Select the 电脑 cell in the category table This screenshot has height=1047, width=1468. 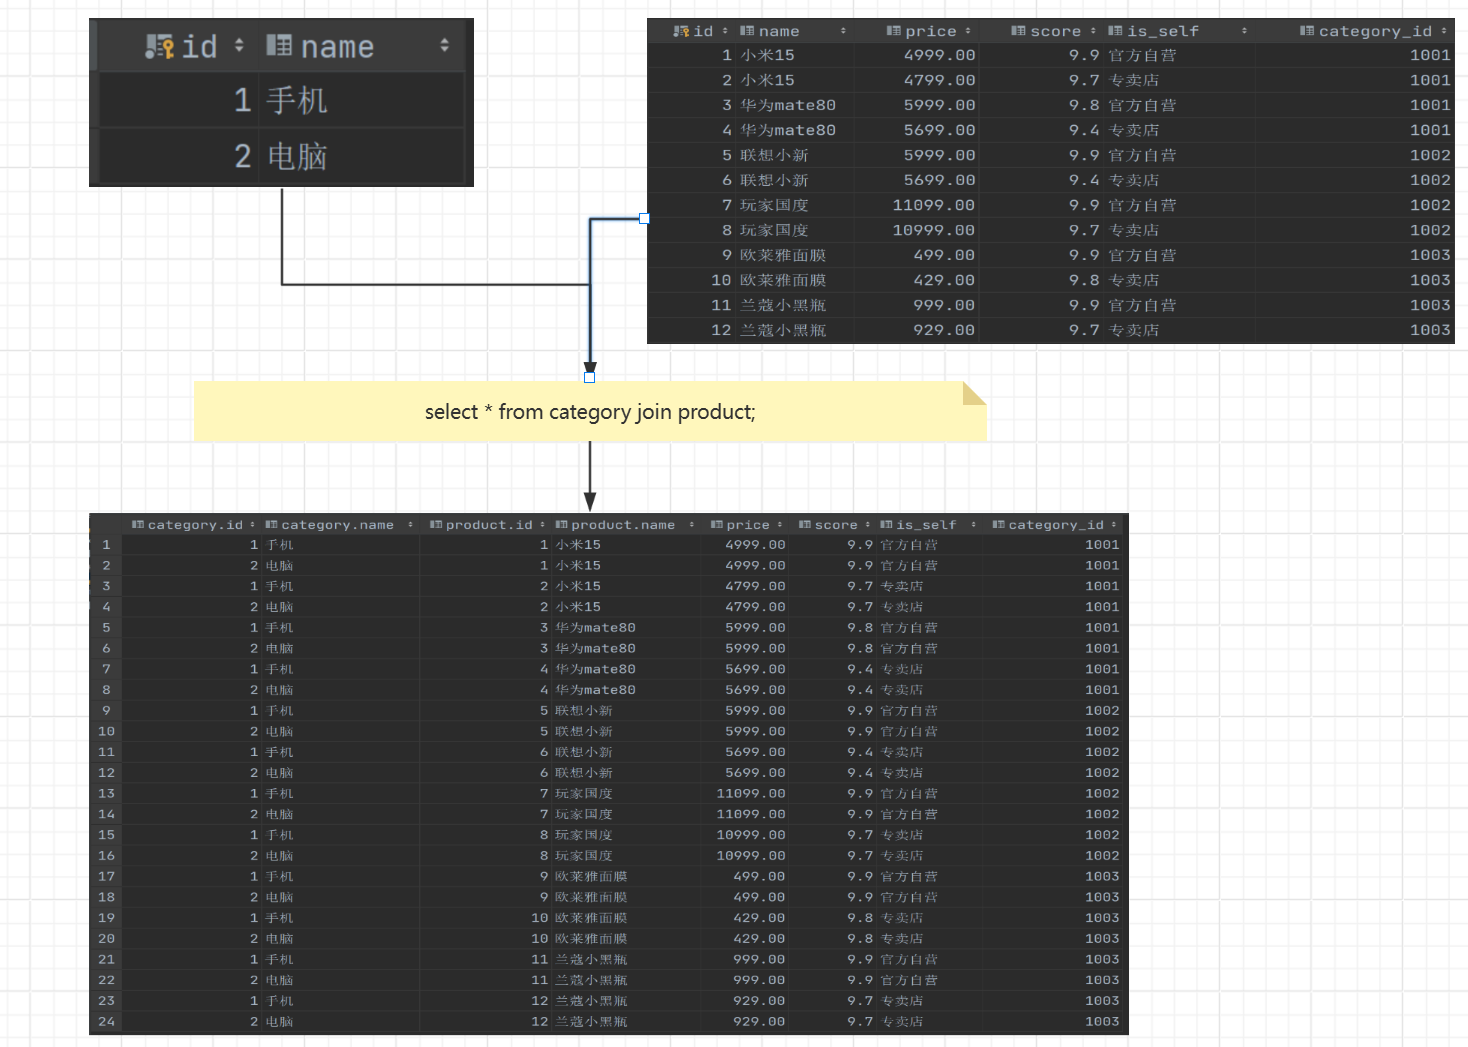(x=362, y=156)
